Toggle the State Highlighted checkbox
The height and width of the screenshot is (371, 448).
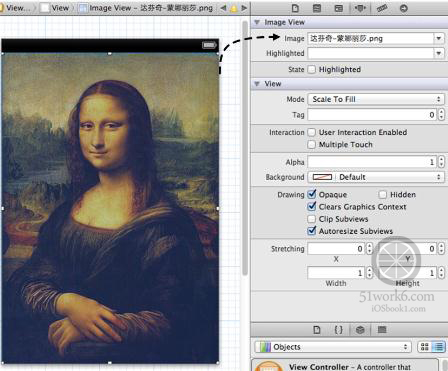(311, 69)
